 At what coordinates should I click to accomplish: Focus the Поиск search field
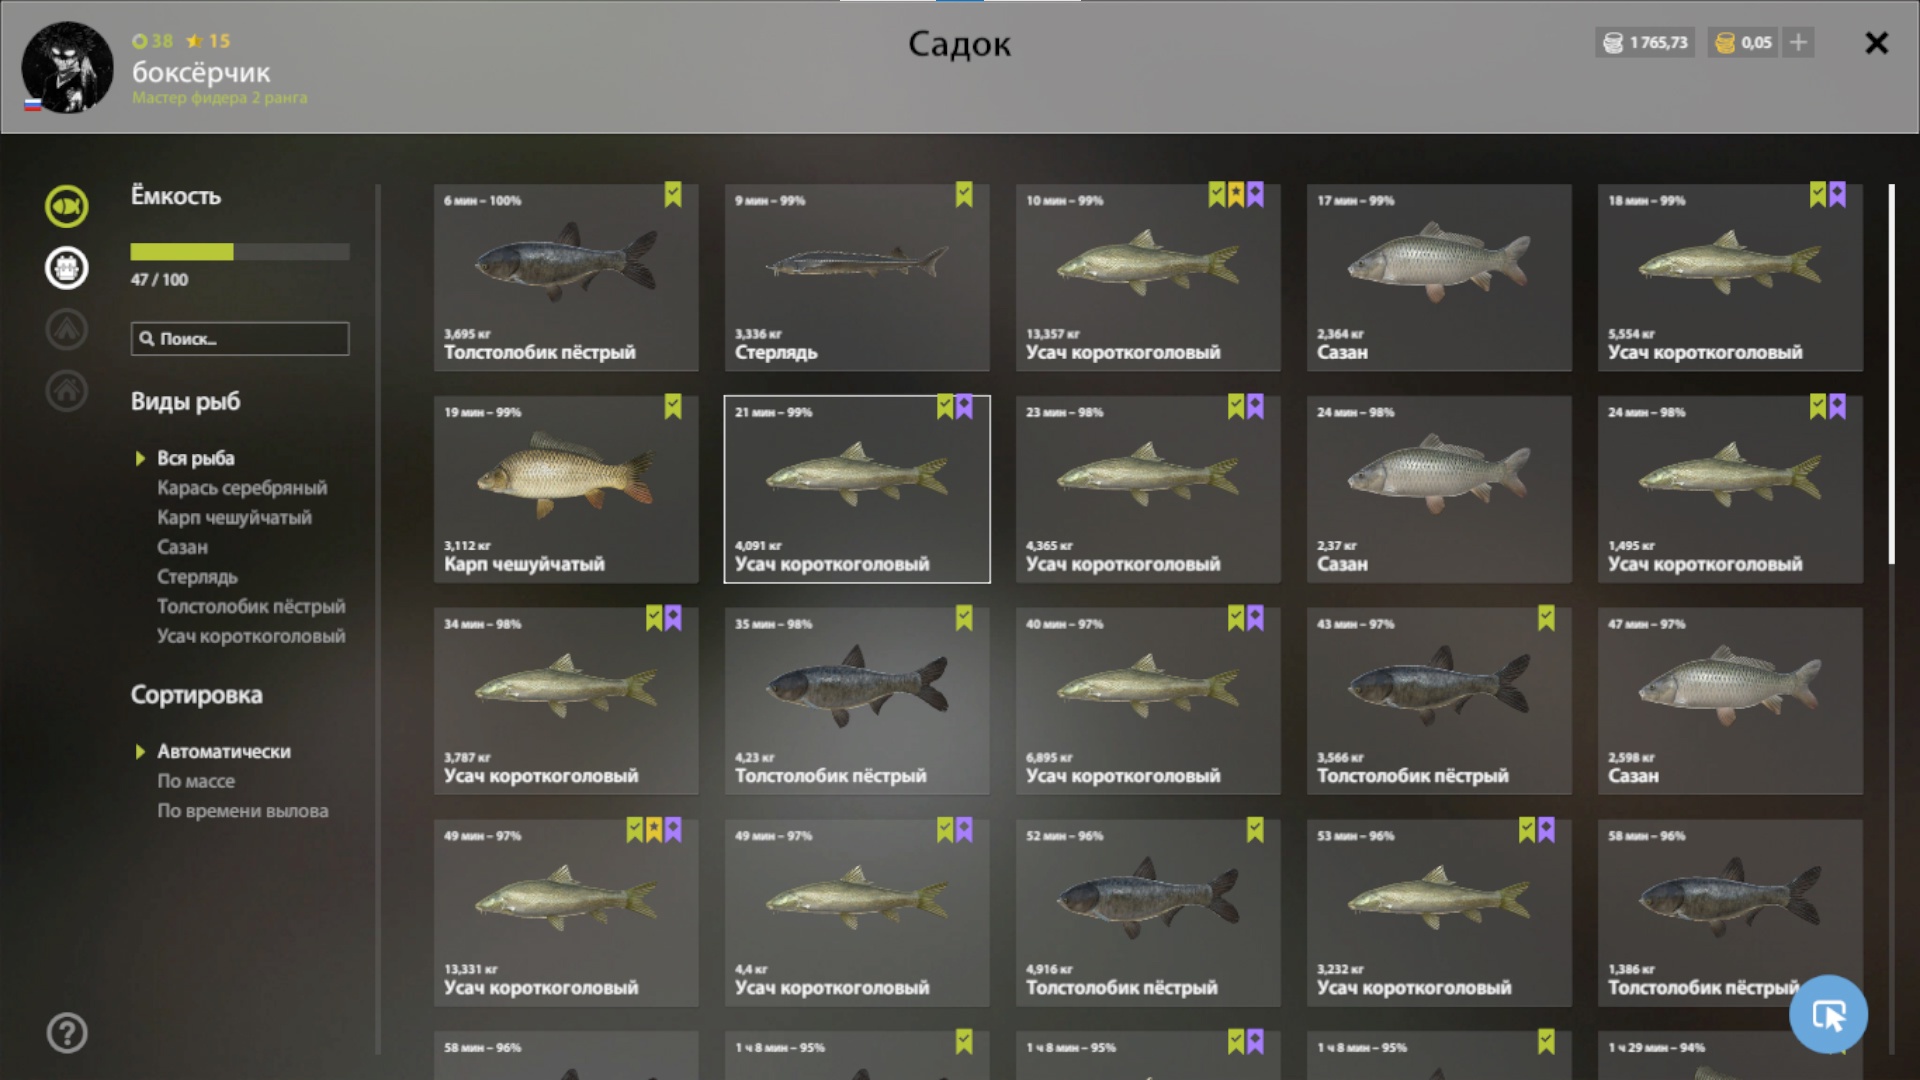click(x=240, y=338)
